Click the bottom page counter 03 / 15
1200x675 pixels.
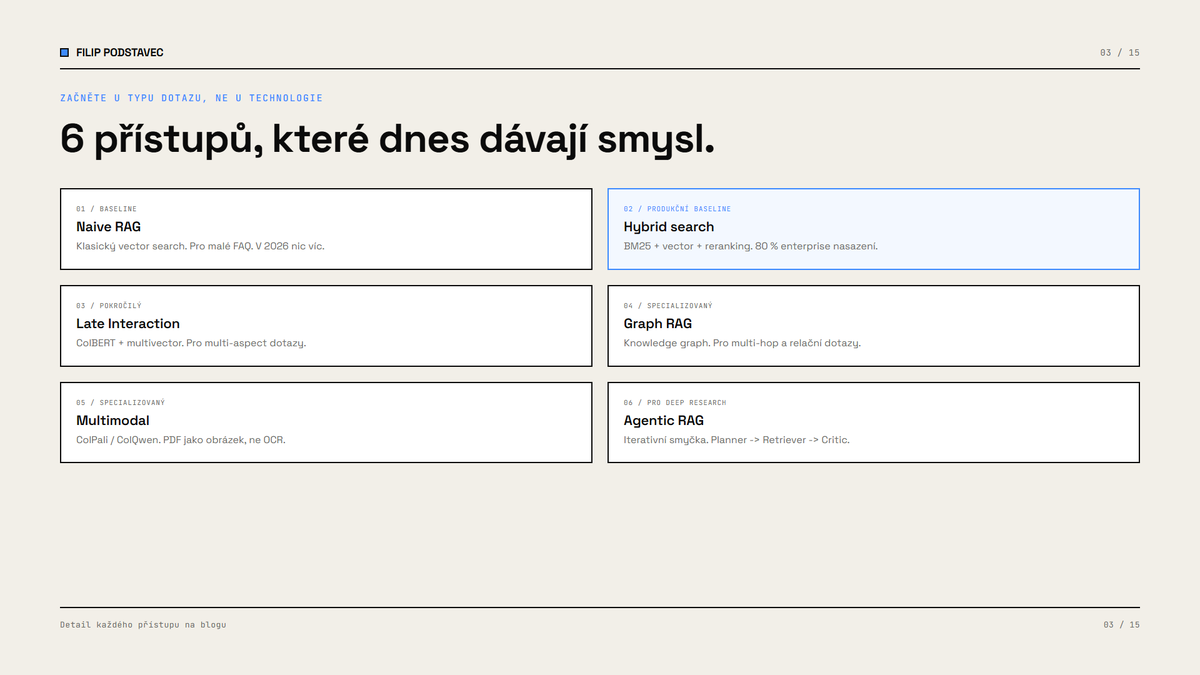point(1122,625)
